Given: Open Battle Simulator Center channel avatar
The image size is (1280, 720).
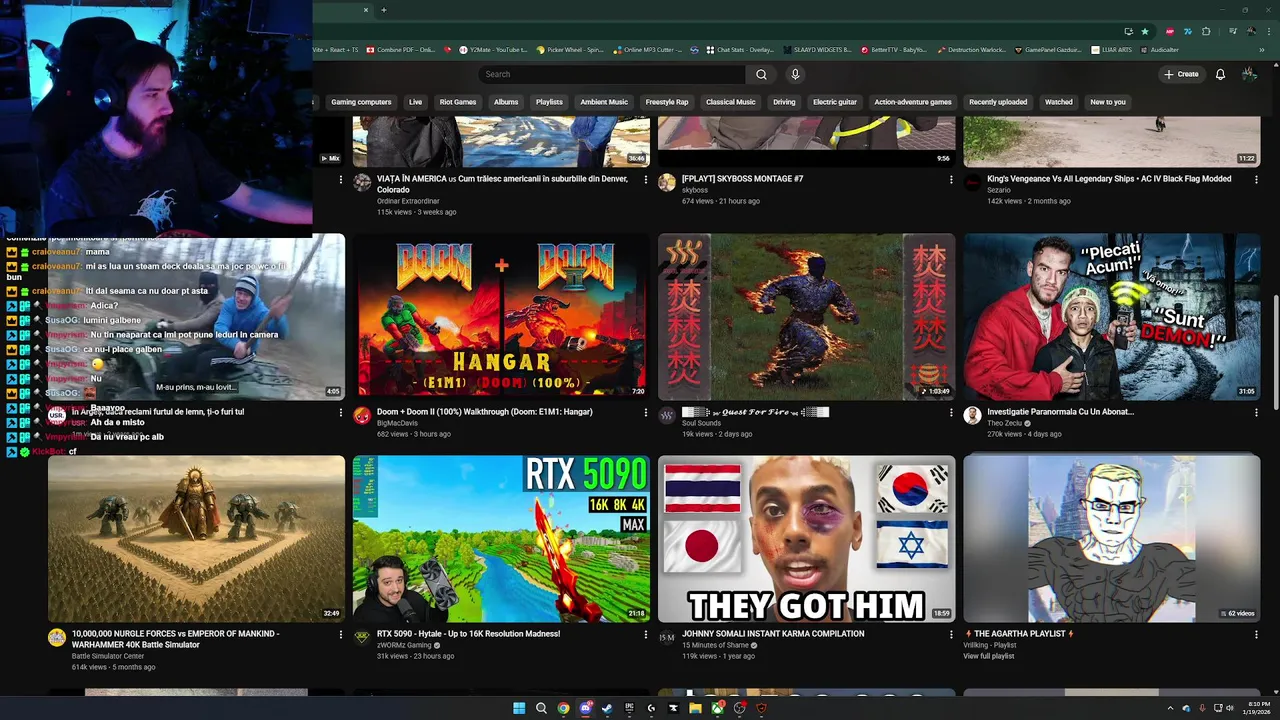Looking at the screenshot, I should click(x=57, y=638).
